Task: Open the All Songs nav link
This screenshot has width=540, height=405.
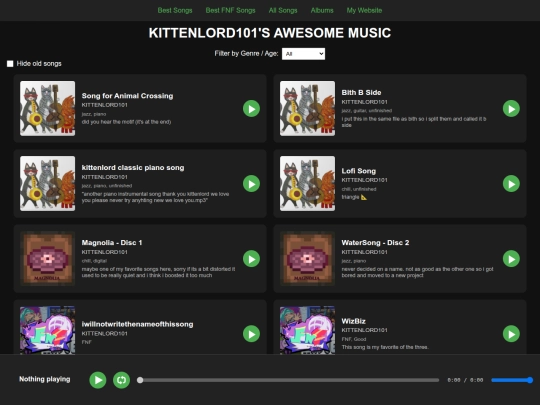Action: [x=283, y=10]
